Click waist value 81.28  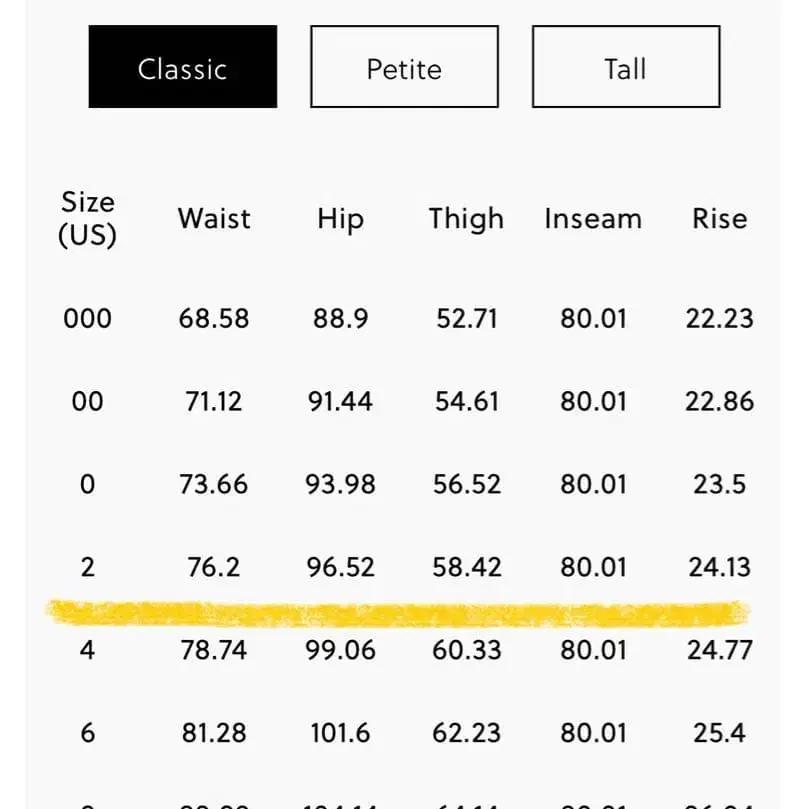214,732
